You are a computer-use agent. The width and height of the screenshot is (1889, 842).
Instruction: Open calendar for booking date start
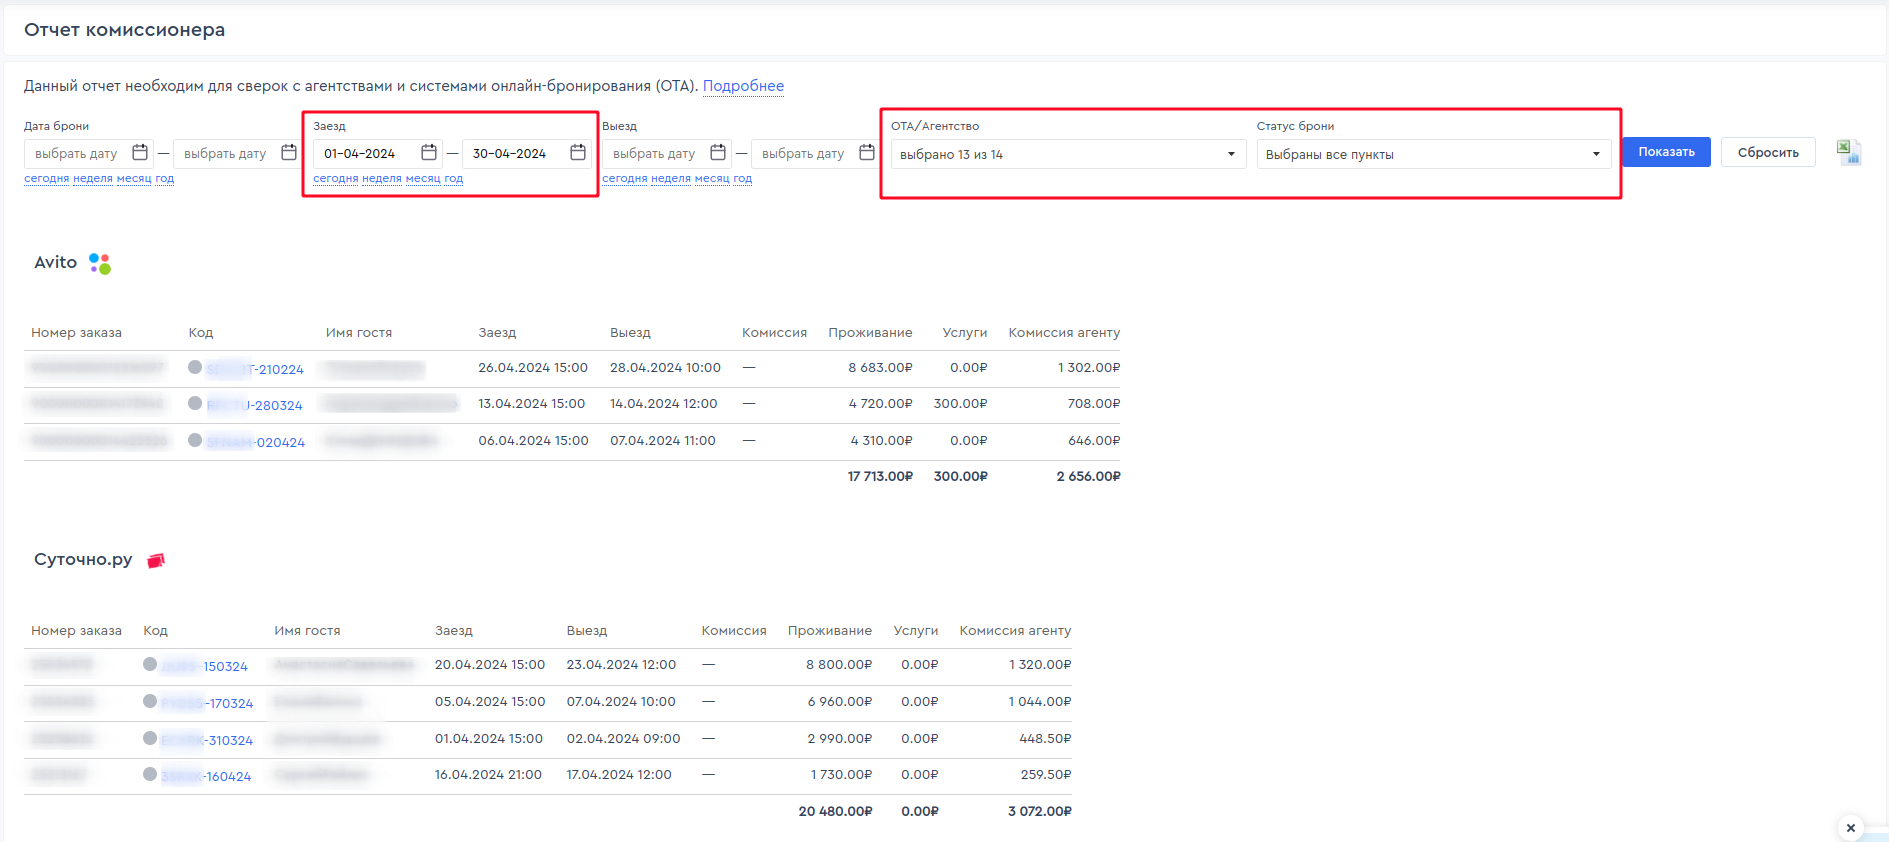click(x=140, y=153)
